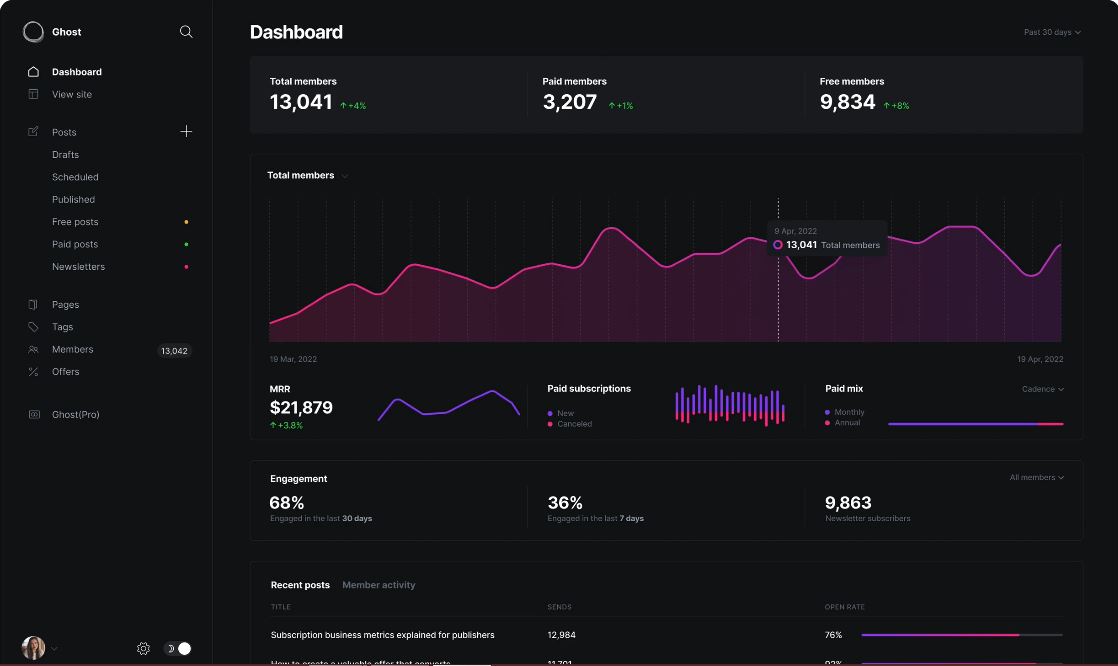Open Ghost(Pro) section

76,414
